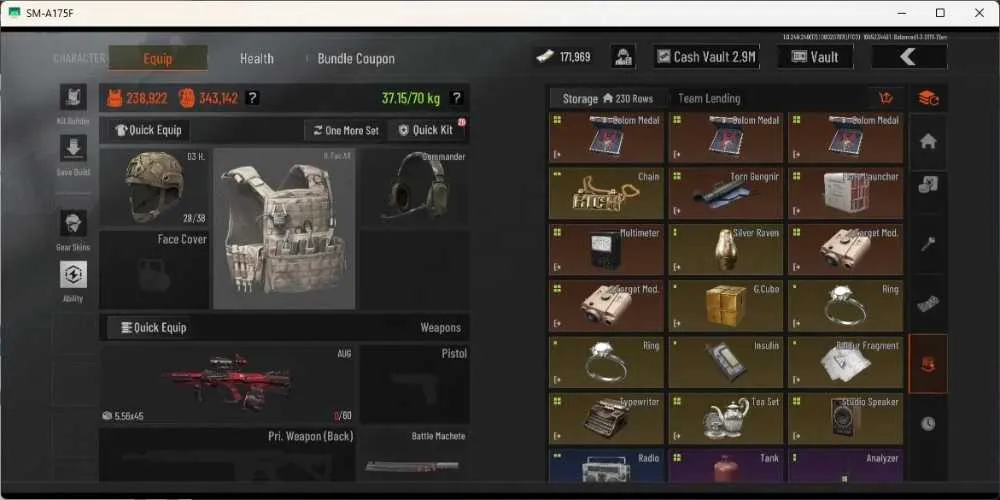The image size is (1000, 500).
Task: Open the Quick Kit button
Action: [x=427, y=130]
